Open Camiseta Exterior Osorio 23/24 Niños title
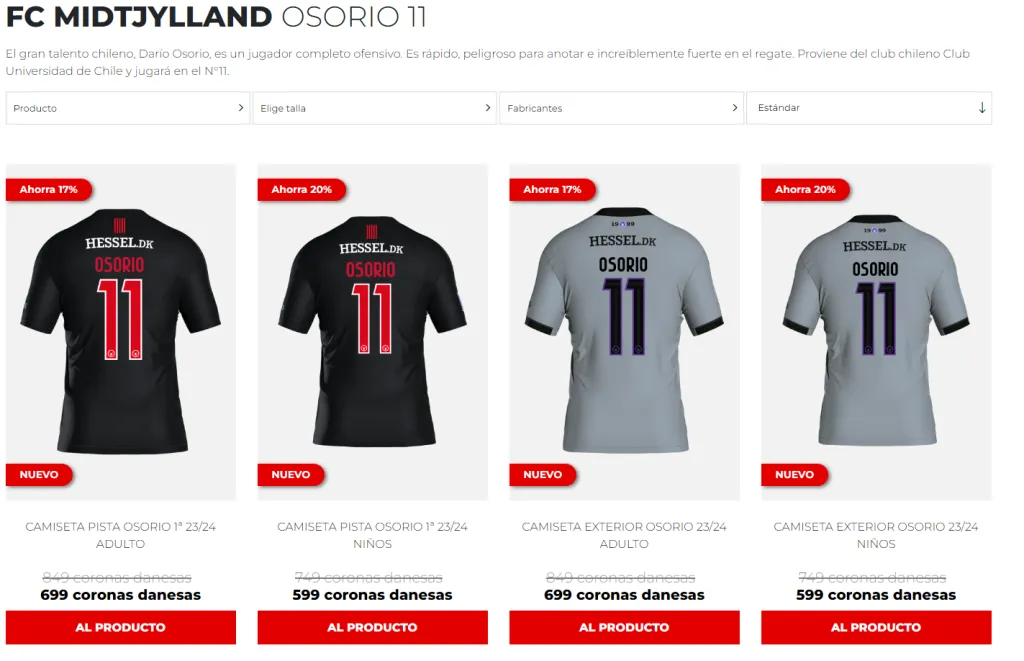 tap(876, 535)
